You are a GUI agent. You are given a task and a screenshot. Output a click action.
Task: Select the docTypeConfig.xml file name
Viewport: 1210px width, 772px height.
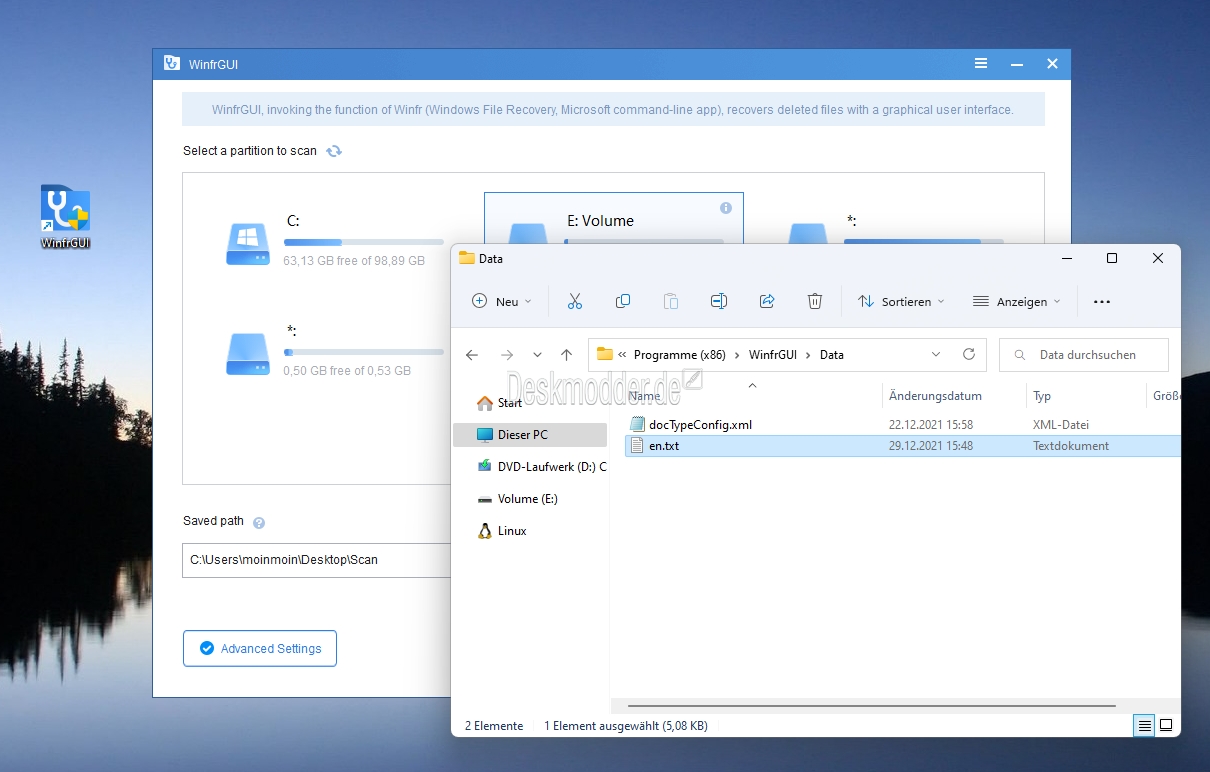(x=700, y=425)
